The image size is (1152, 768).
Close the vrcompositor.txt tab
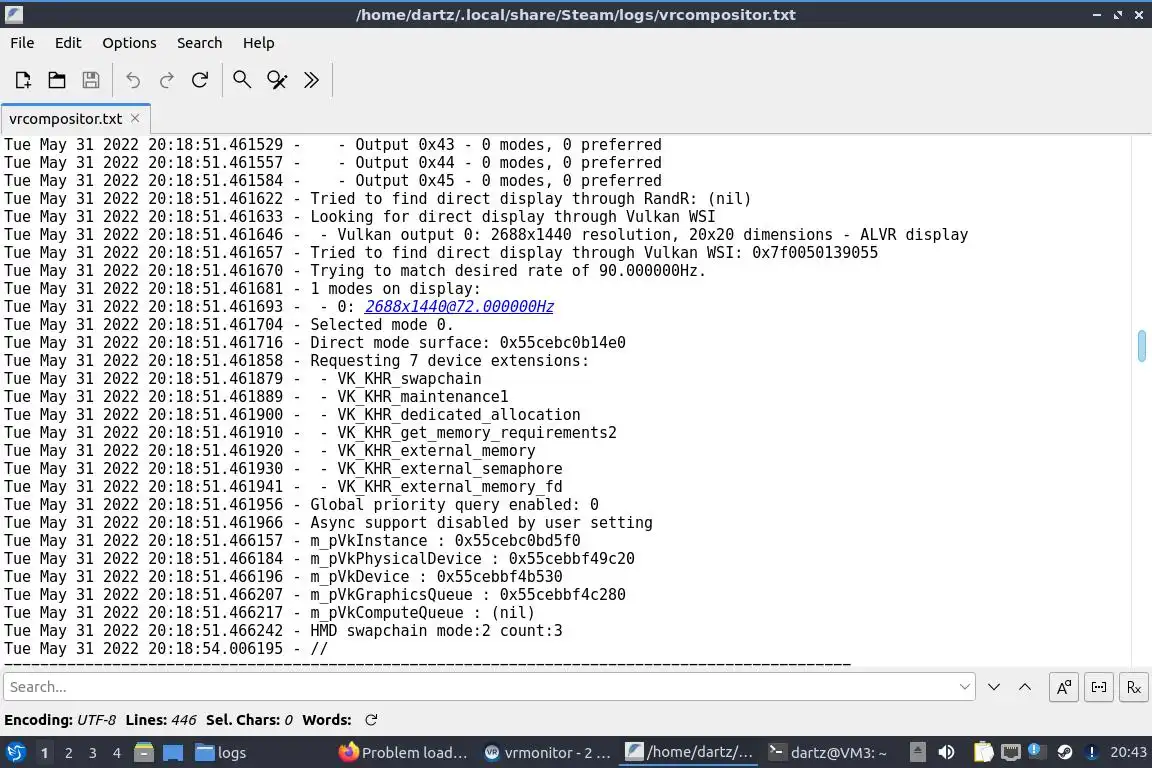click(x=135, y=118)
